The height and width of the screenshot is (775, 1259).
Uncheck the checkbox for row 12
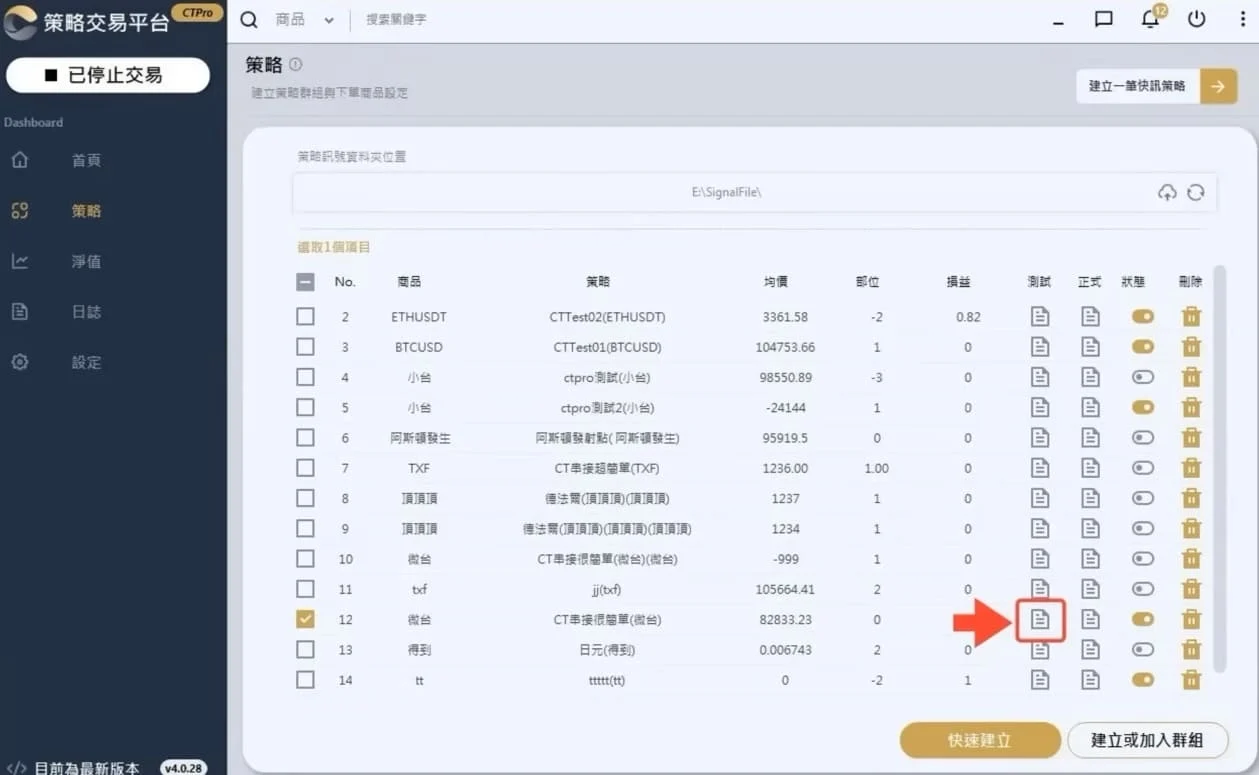pos(306,619)
